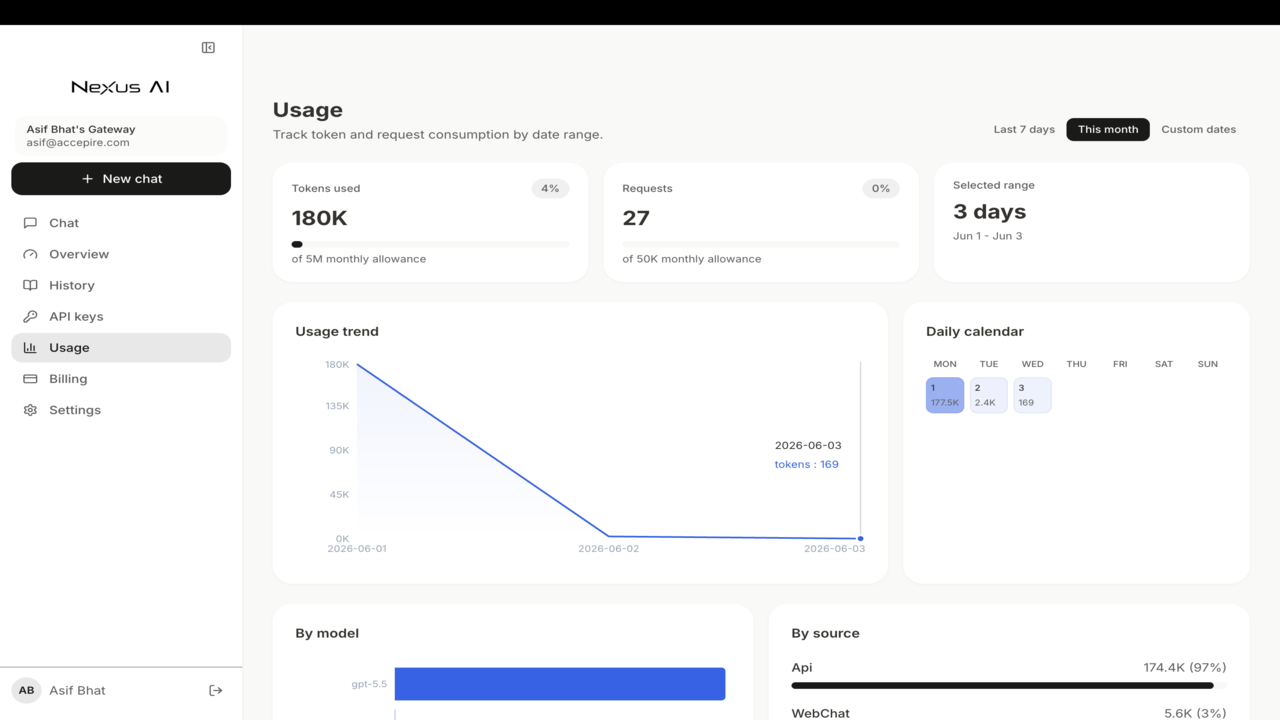The width and height of the screenshot is (1280, 720).
Task: Click the AB avatar circle
Action: (x=26, y=690)
